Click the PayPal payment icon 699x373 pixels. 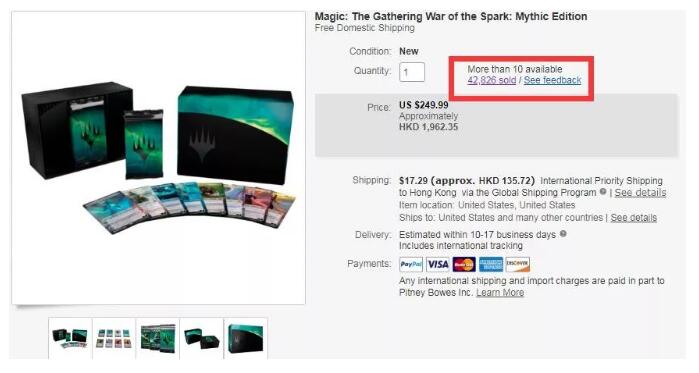pyautogui.click(x=411, y=265)
